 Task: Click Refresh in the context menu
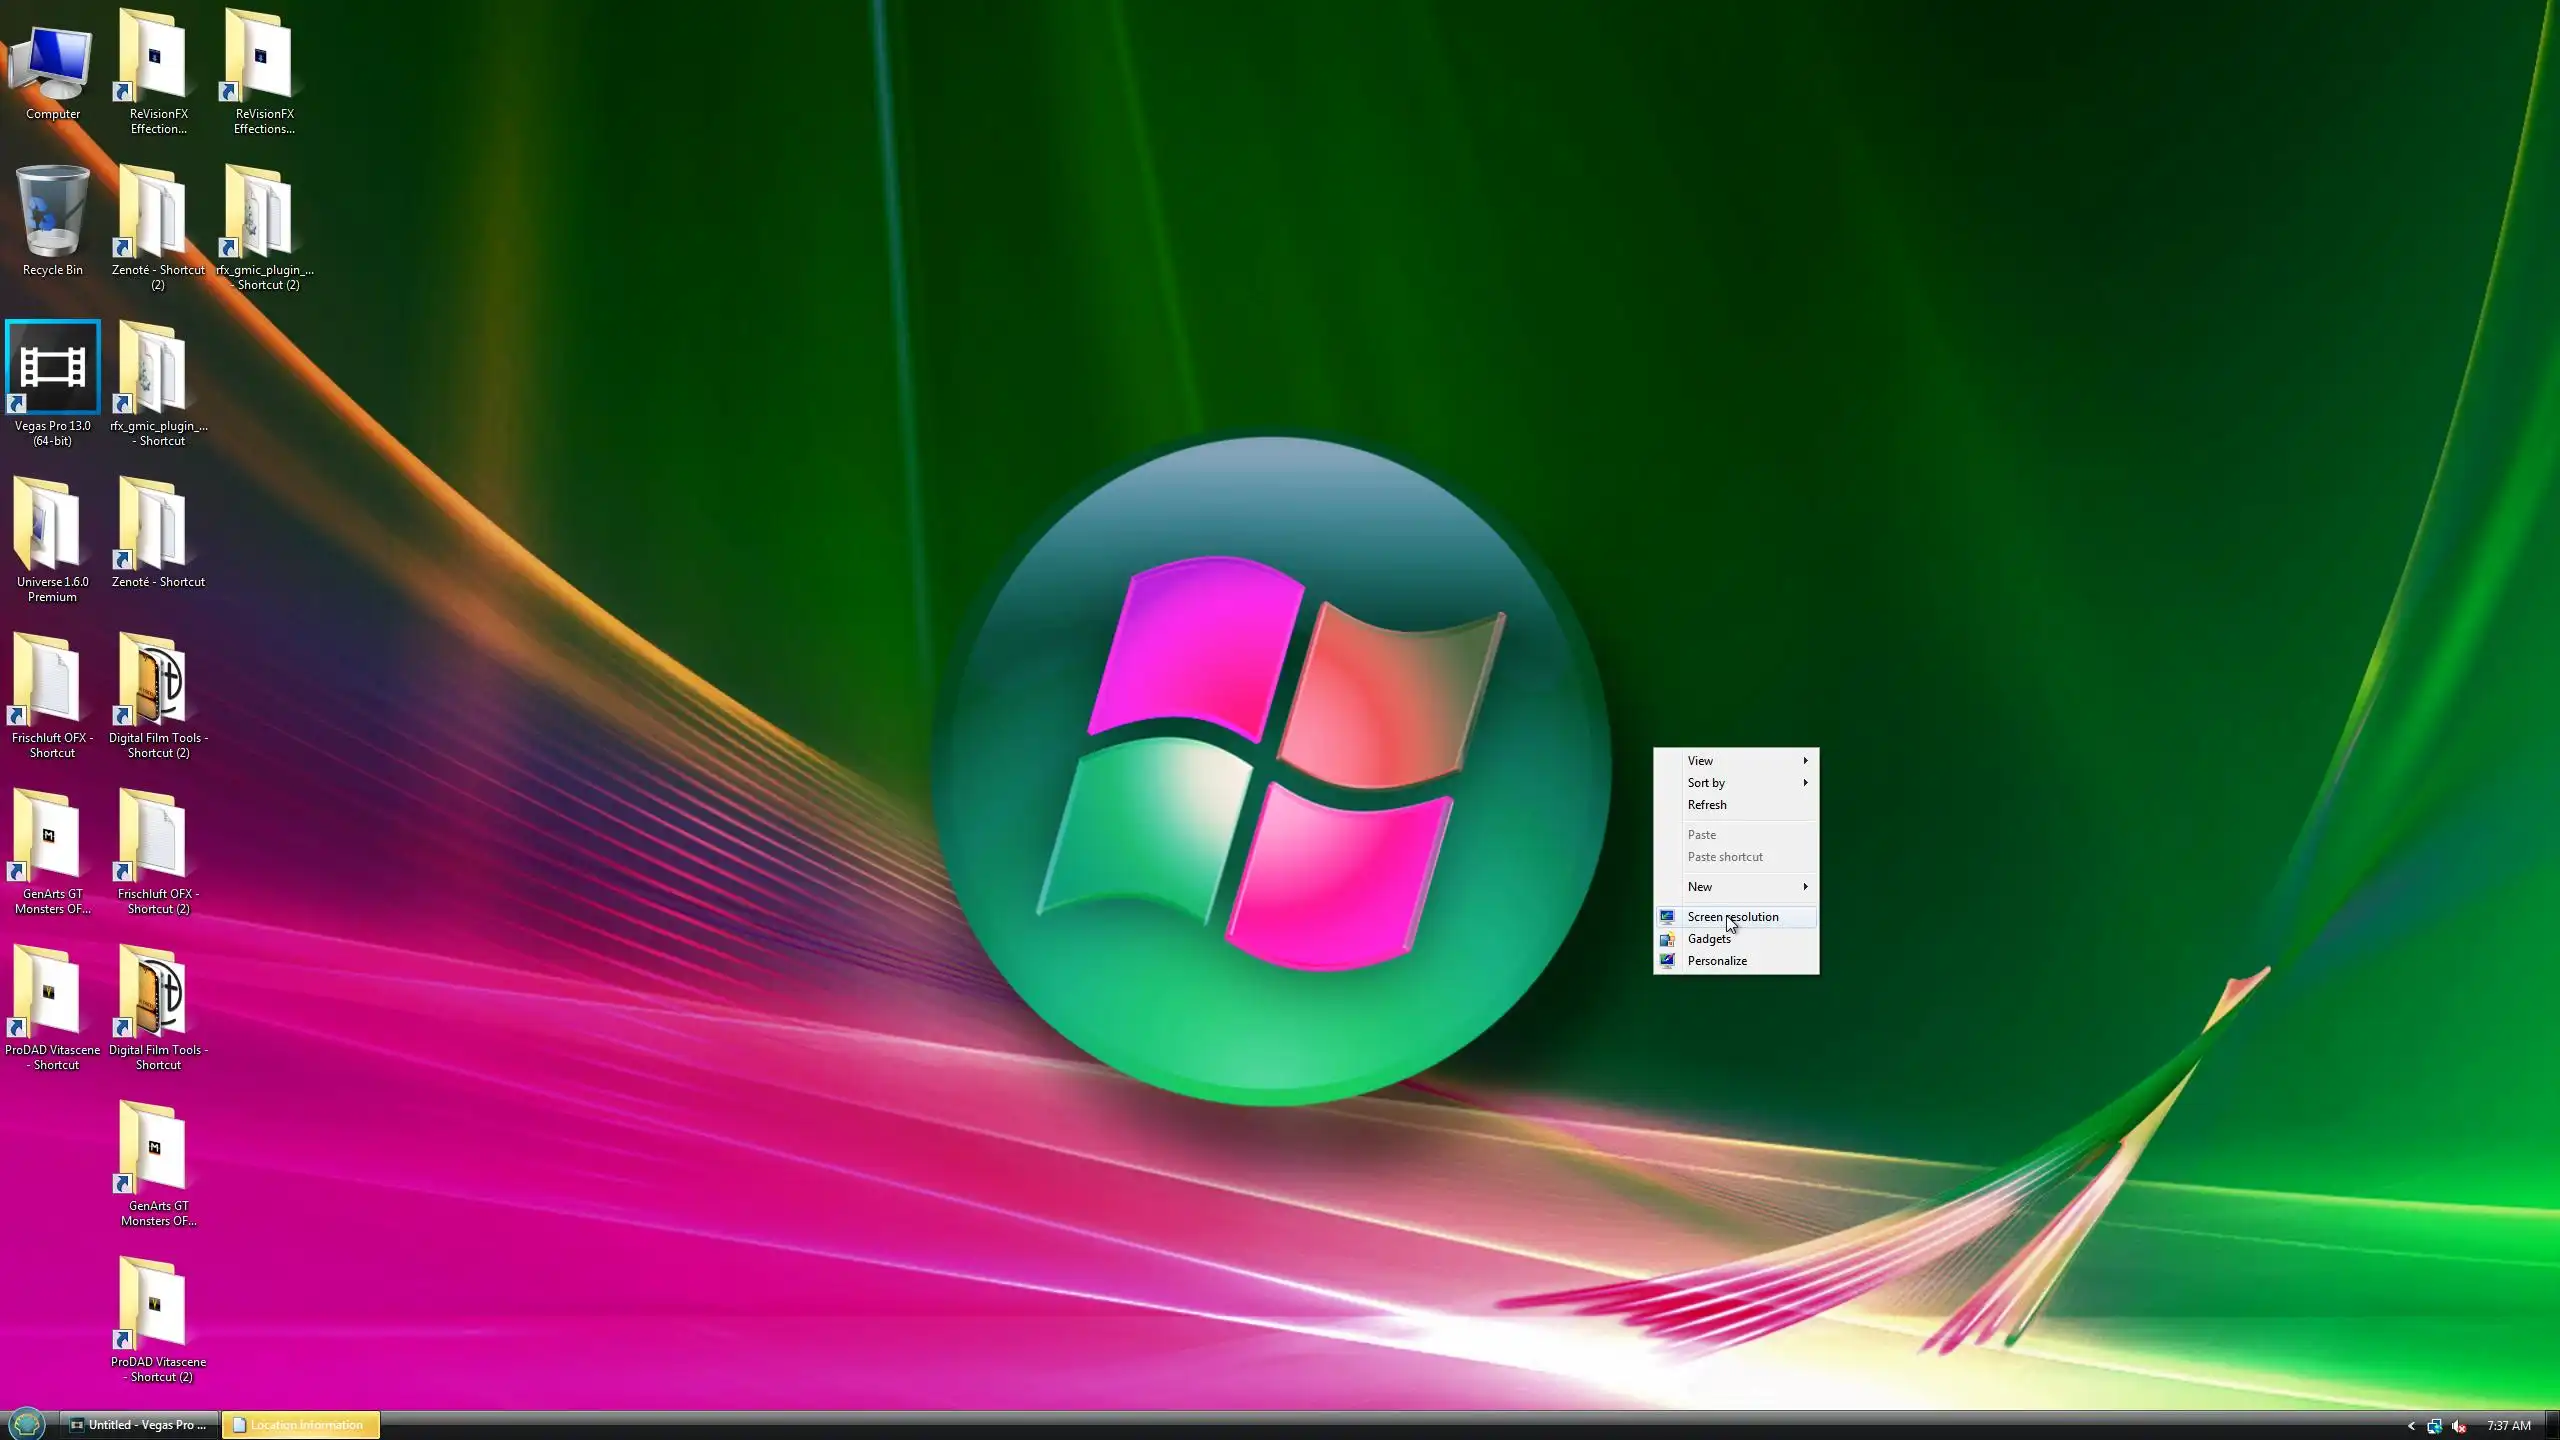point(1707,805)
